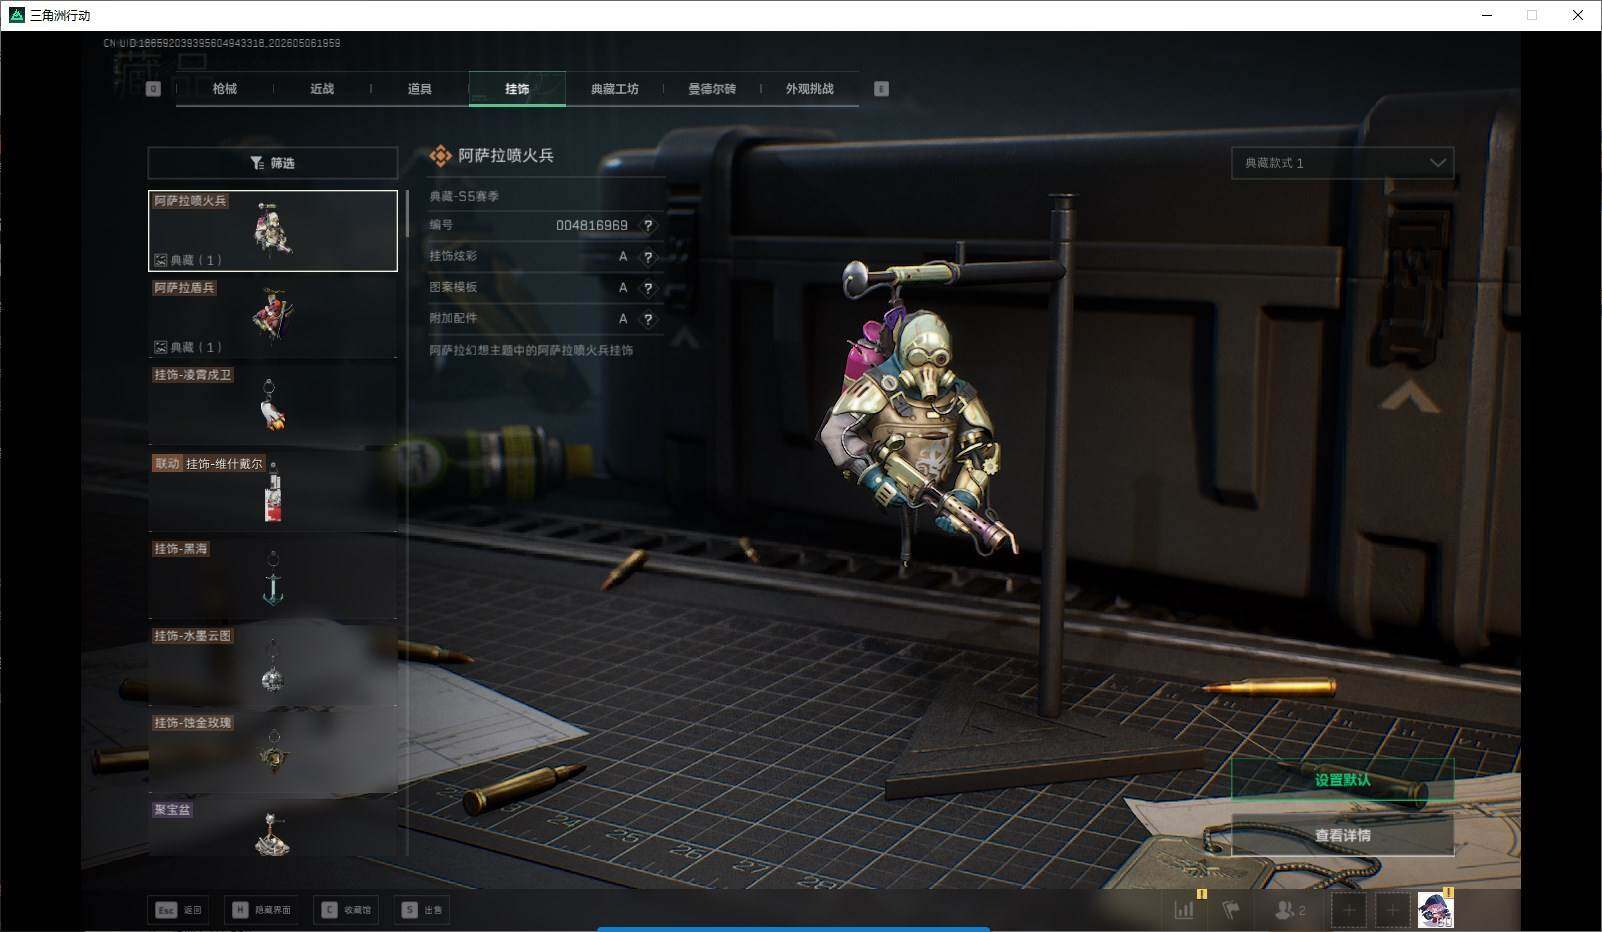Viewport: 1602px width, 932px height.
Task: Open the 枪械 tab
Action: pyautogui.click(x=225, y=89)
